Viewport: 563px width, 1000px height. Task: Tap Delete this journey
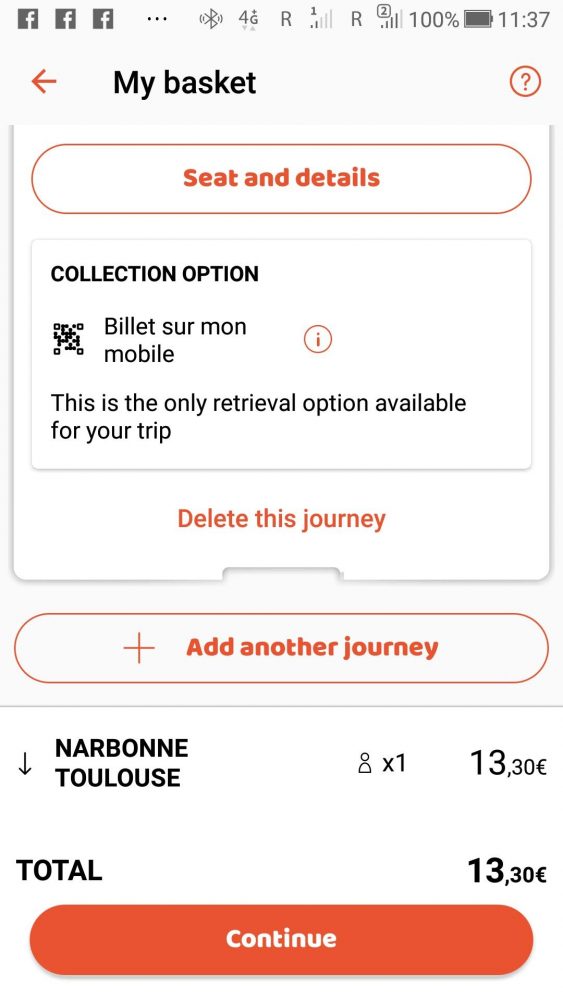tap(281, 518)
